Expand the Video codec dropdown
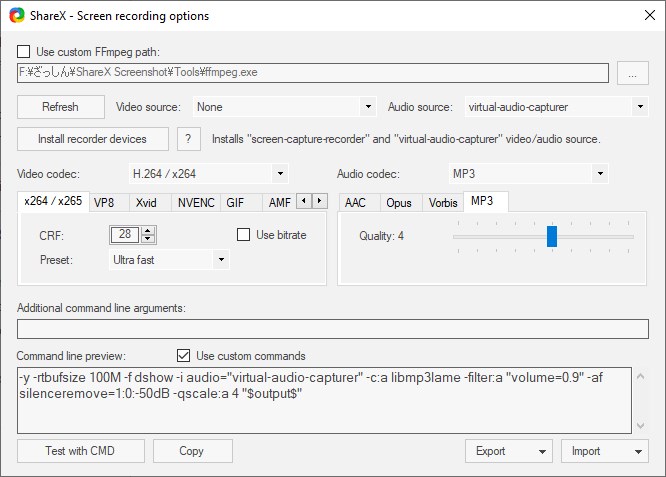The width and height of the screenshot is (666, 477). [209, 174]
